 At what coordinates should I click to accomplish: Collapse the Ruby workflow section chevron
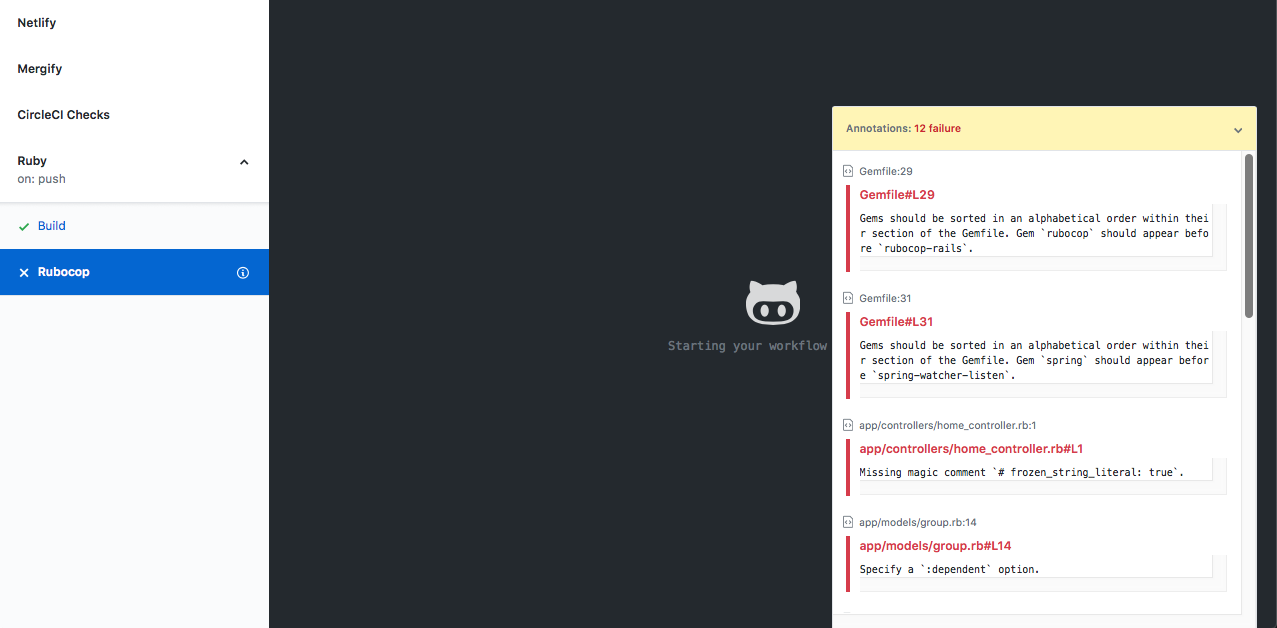click(x=243, y=161)
